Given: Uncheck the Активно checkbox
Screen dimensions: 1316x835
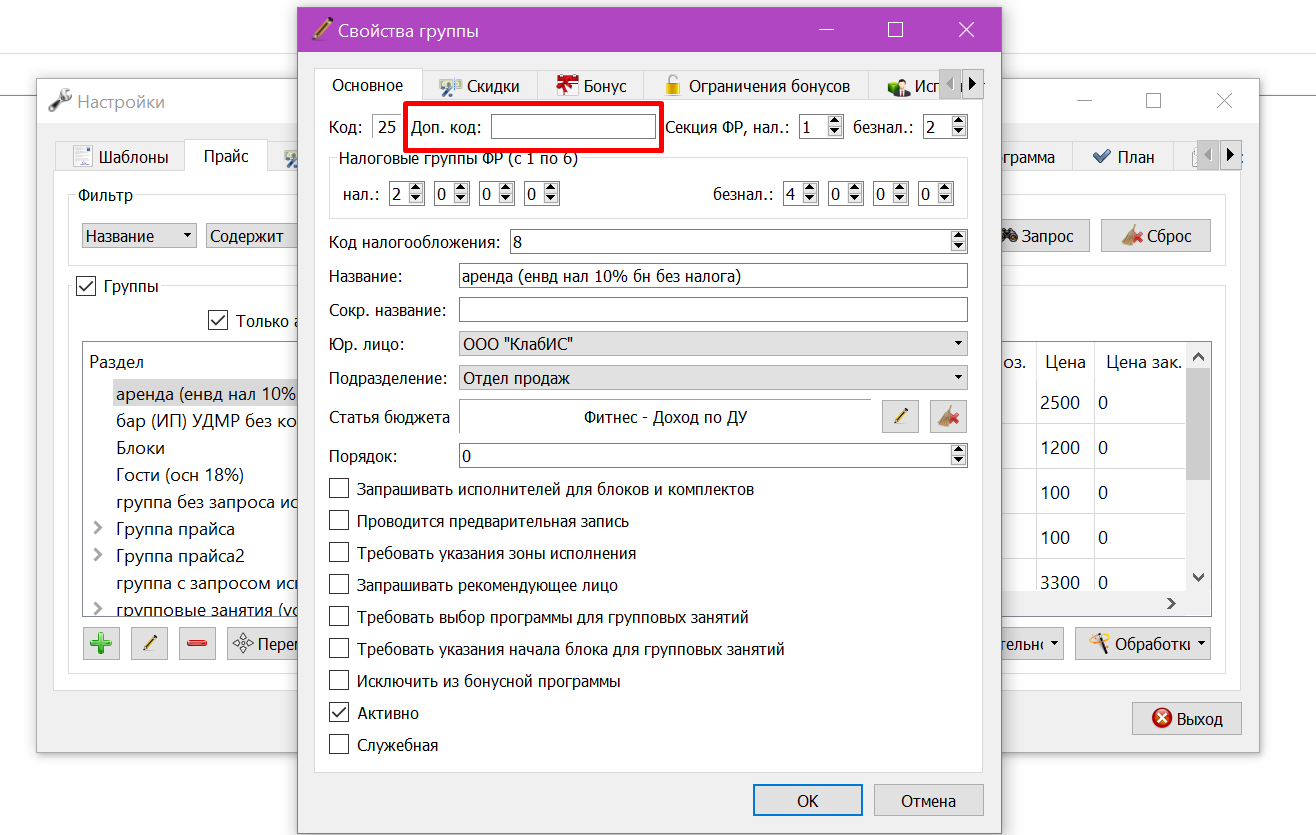Looking at the screenshot, I should click(339, 713).
